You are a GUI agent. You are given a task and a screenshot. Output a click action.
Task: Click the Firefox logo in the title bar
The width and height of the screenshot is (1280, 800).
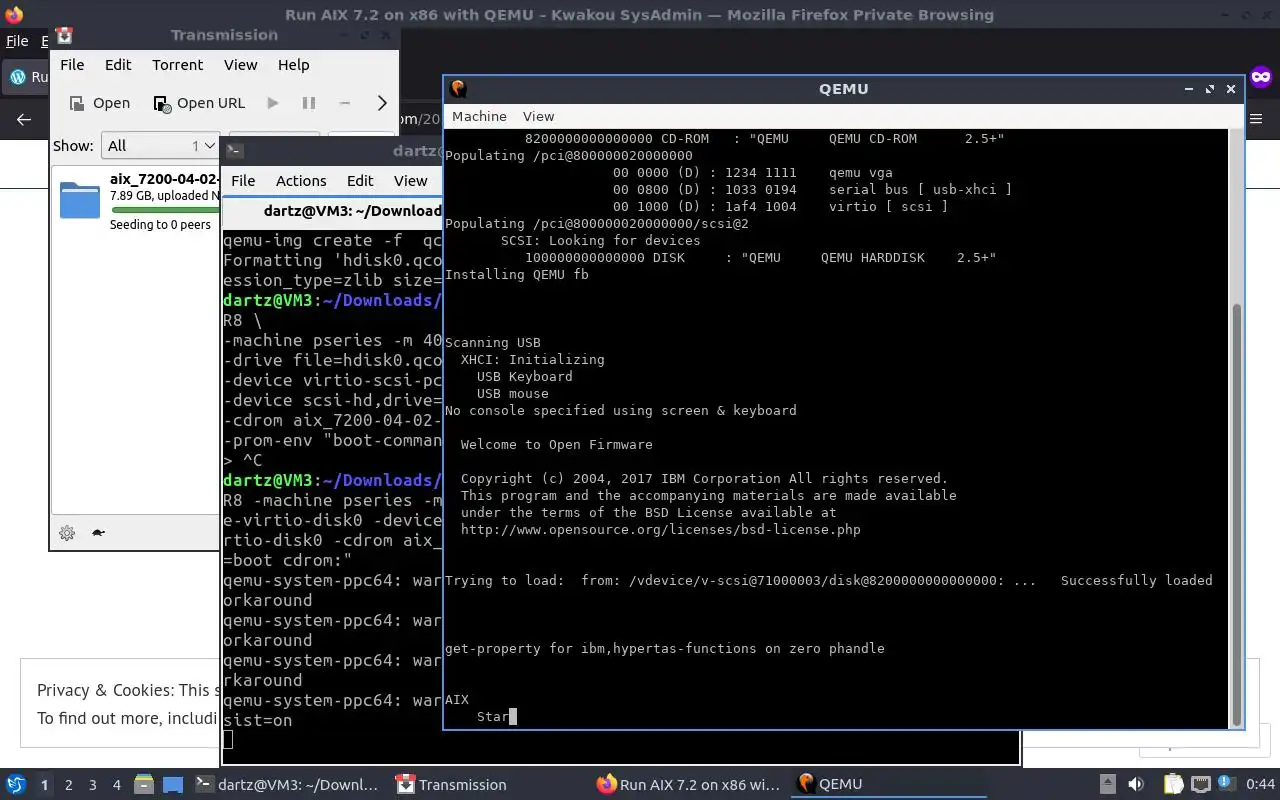pos(13,15)
